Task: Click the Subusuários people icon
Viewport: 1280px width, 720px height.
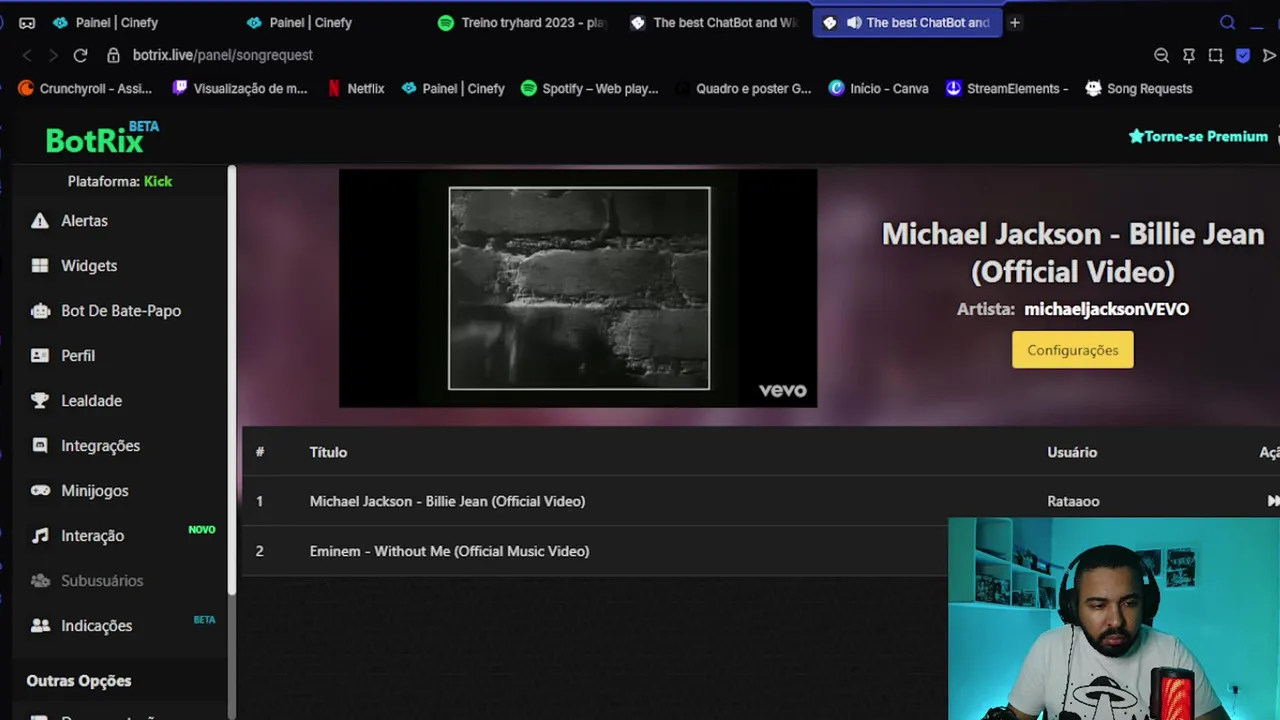Action: (x=40, y=581)
